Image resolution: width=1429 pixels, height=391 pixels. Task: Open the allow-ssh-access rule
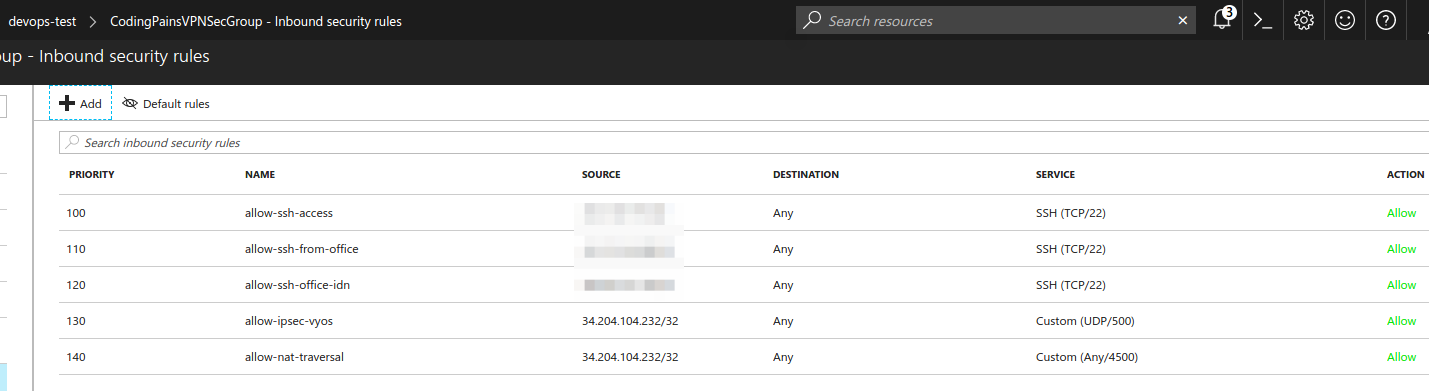point(289,213)
